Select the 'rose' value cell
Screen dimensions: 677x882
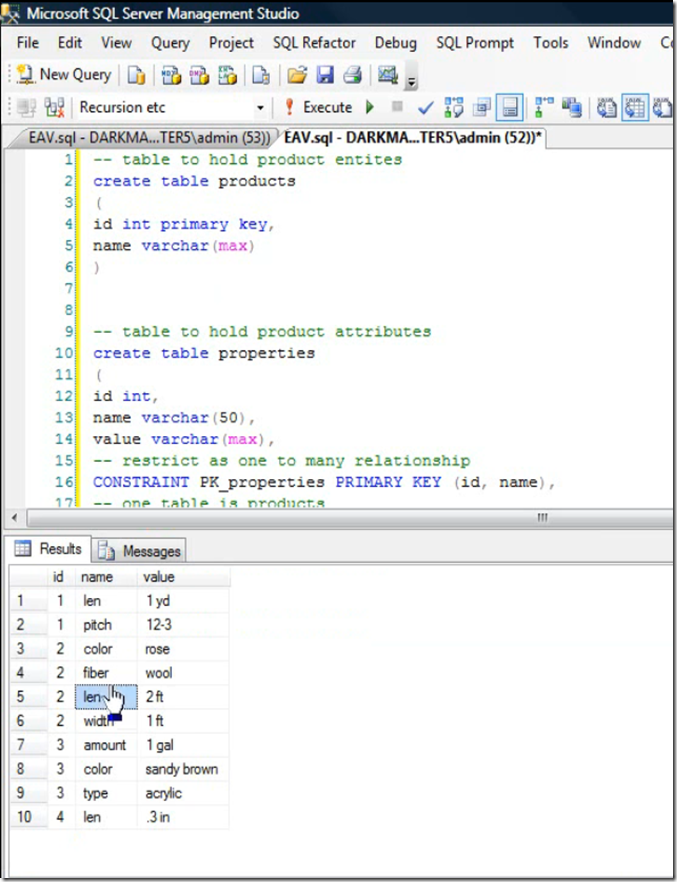(183, 649)
